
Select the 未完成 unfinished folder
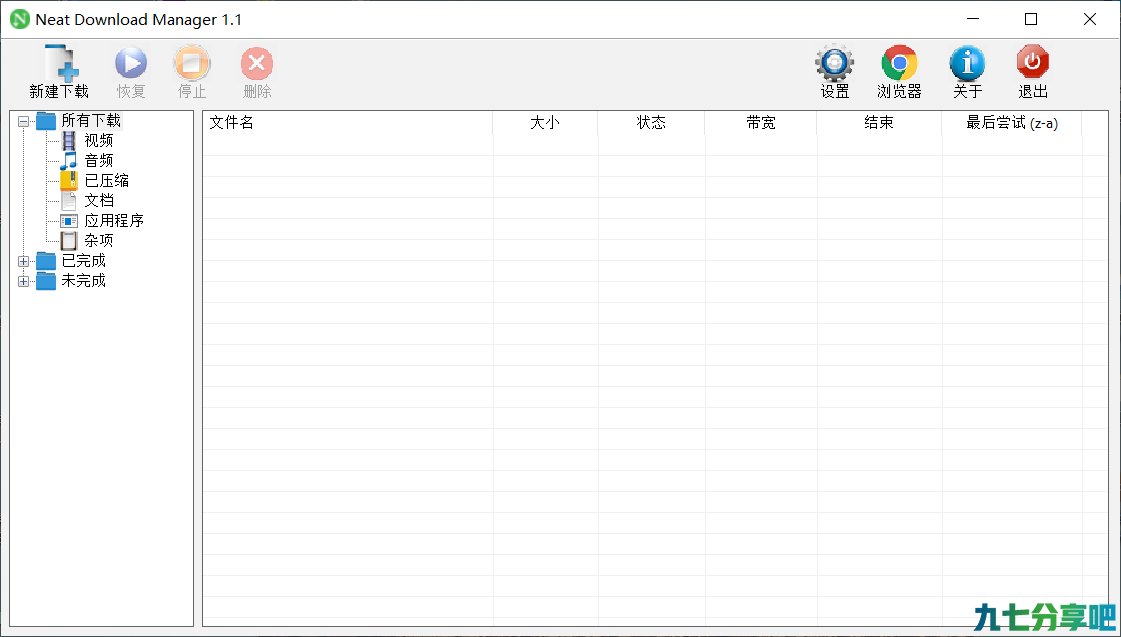click(x=84, y=281)
